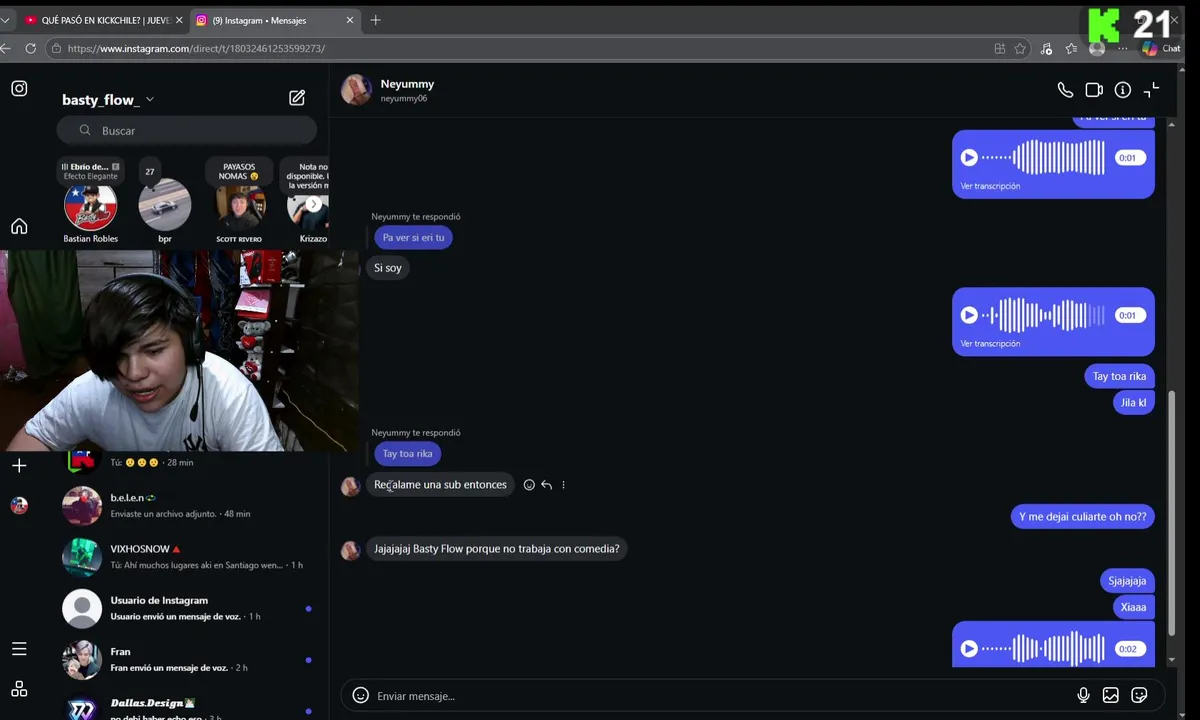Open the browser favorites list icon

1071,48
